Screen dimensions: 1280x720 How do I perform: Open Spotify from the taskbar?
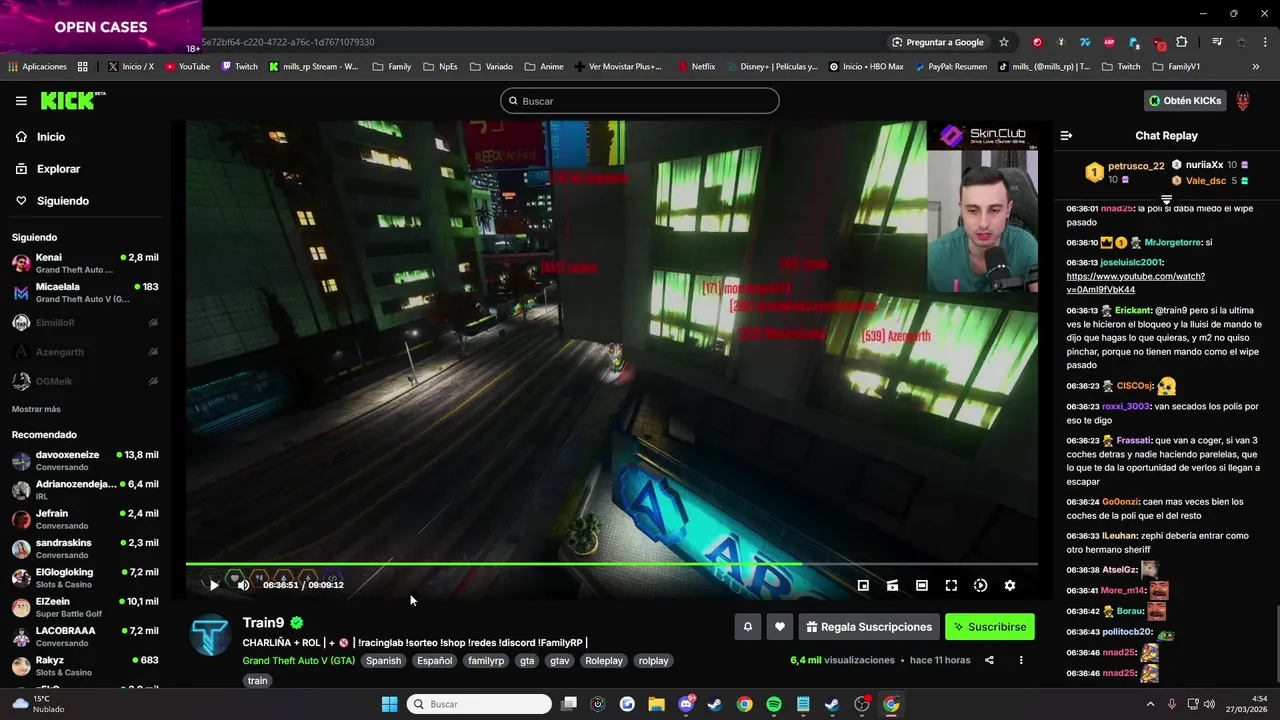774,704
